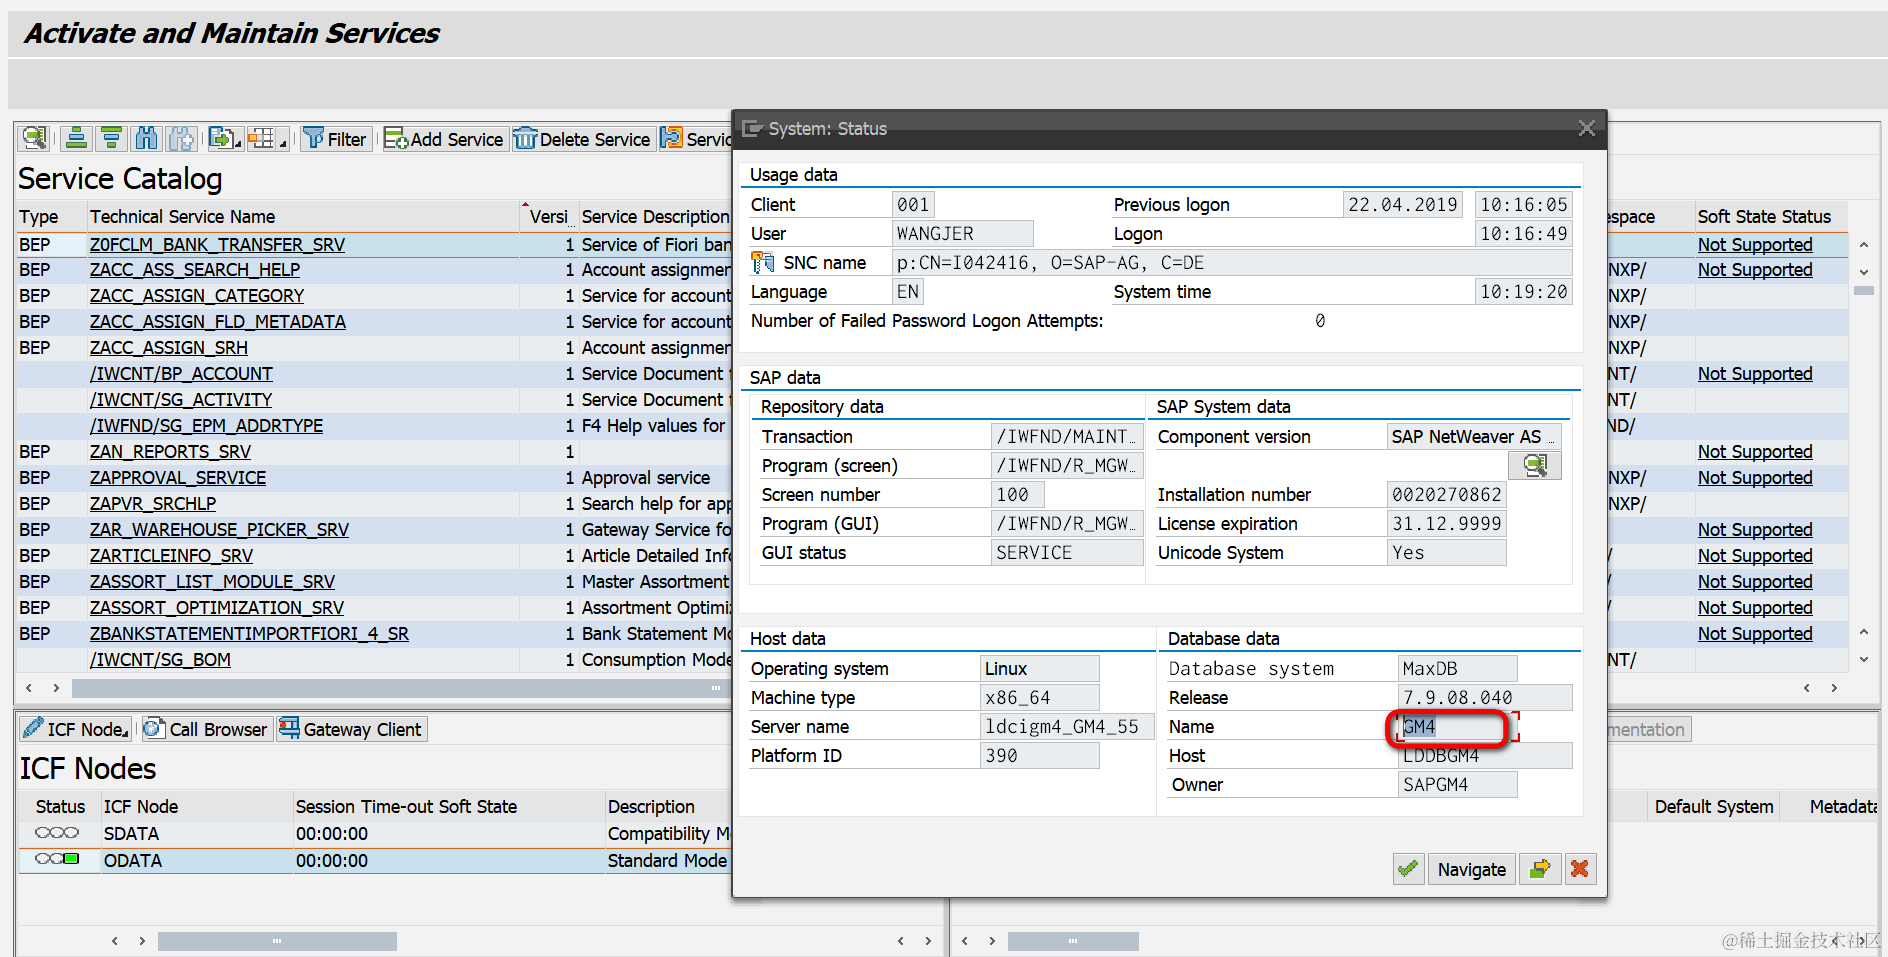Open the ICF Node dropdown menu
The width and height of the screenshot is (1888, 957).
tap(75, 729)
